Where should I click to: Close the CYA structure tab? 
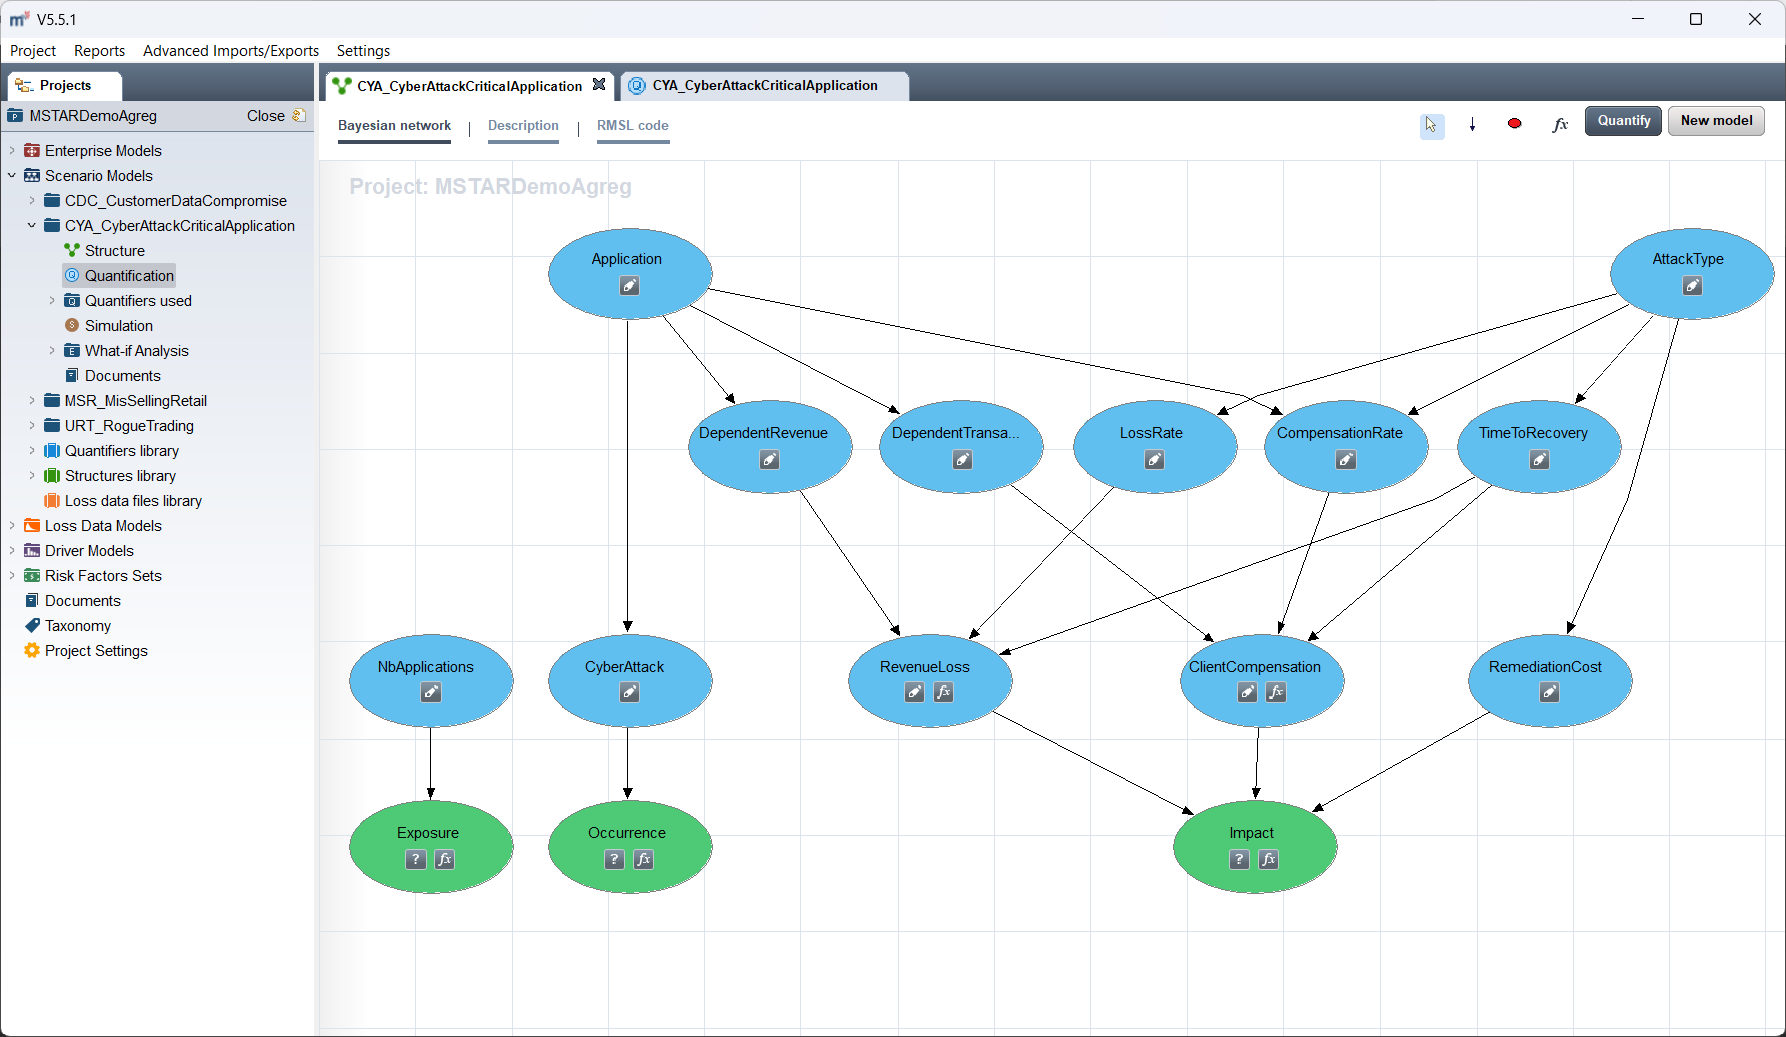(599, 85)
